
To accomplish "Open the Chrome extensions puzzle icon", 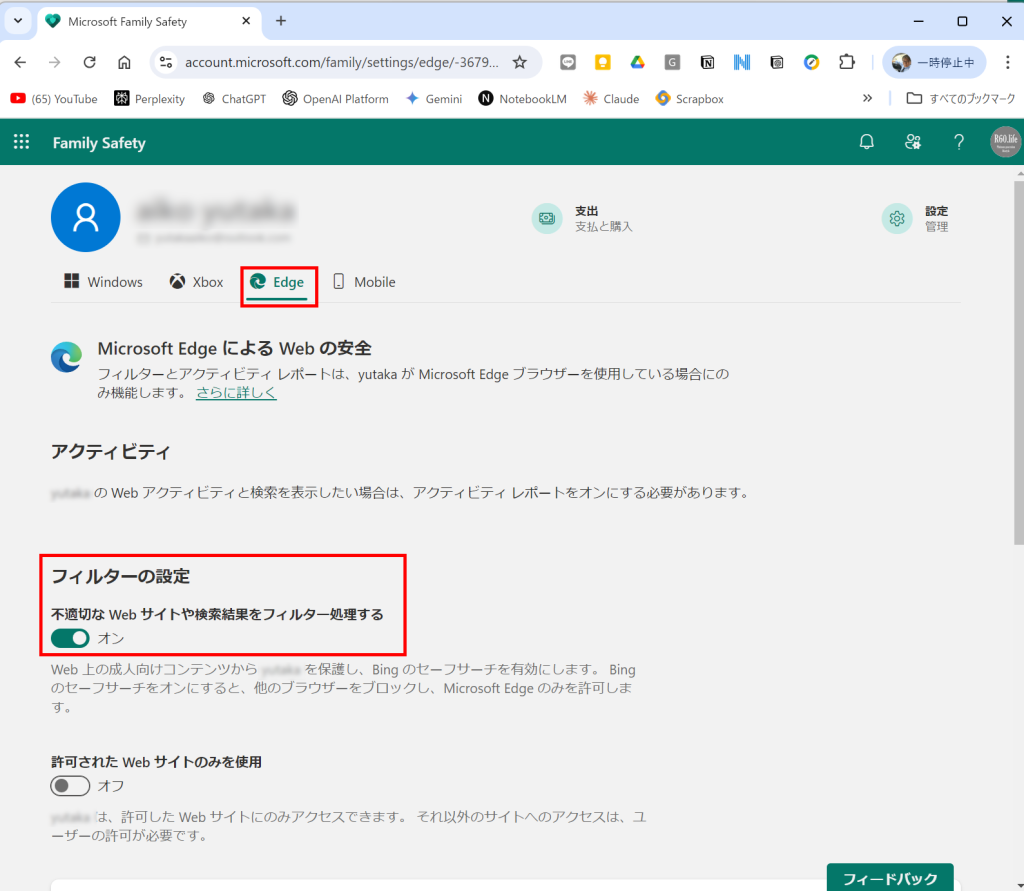I will click(x=846, y=62).
